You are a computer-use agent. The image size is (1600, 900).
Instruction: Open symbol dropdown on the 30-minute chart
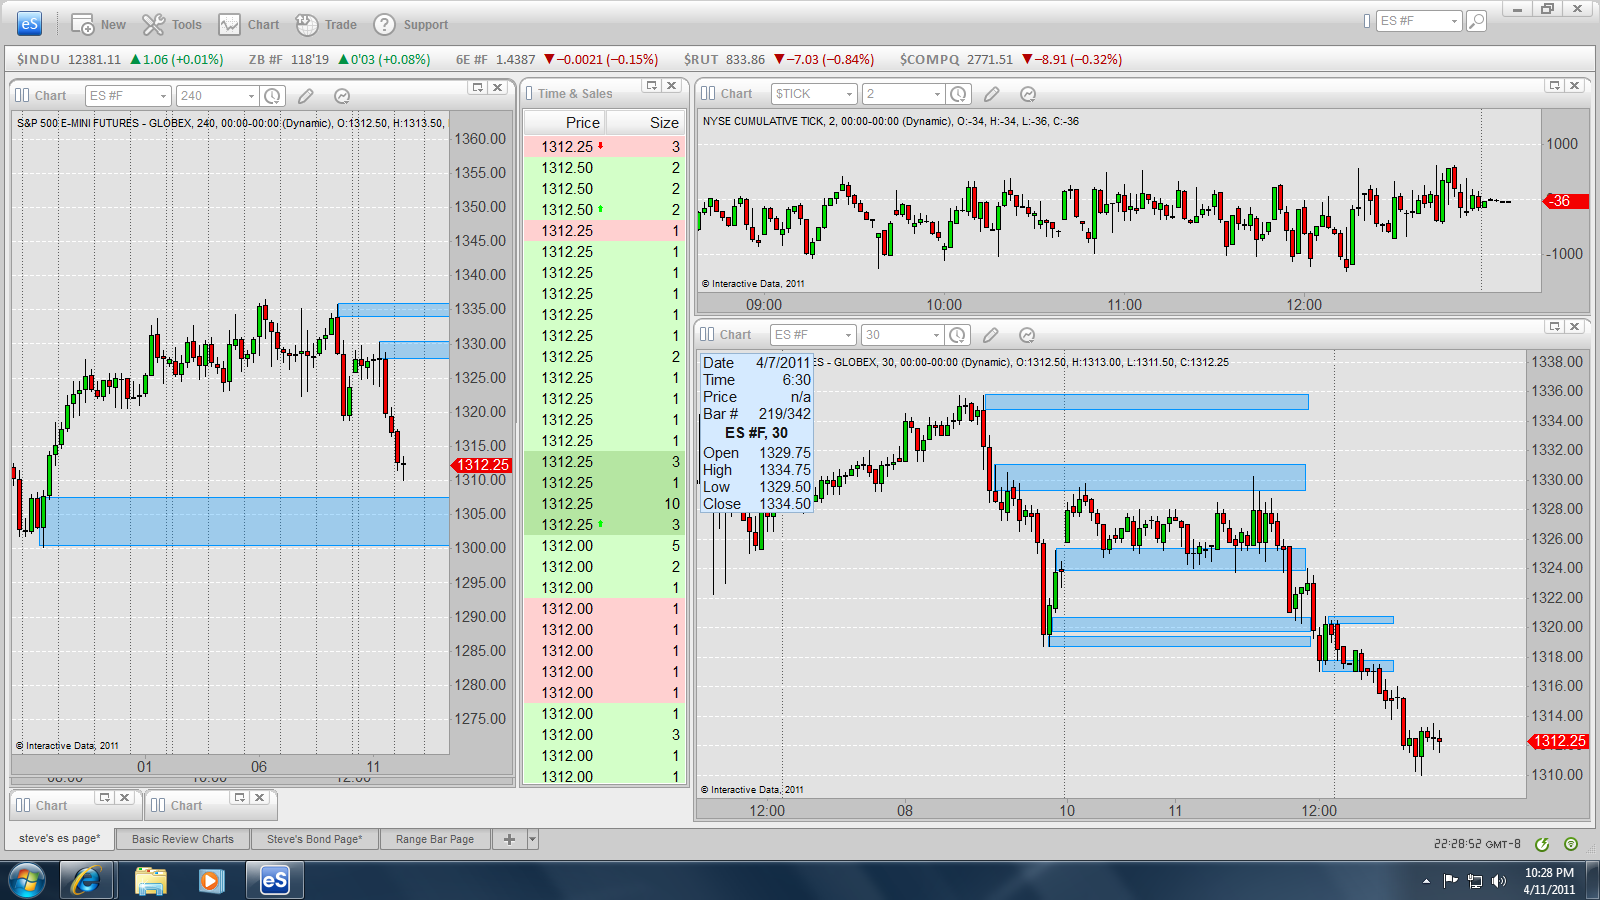click(x=848, y=335)
